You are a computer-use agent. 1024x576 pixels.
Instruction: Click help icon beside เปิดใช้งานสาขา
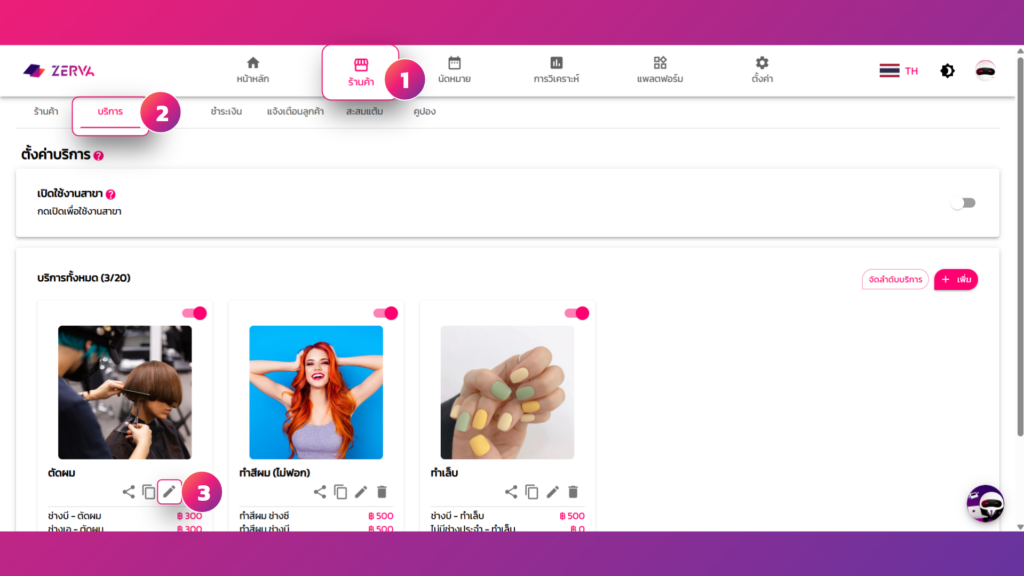pyautogui.click(x=111, y=194)
